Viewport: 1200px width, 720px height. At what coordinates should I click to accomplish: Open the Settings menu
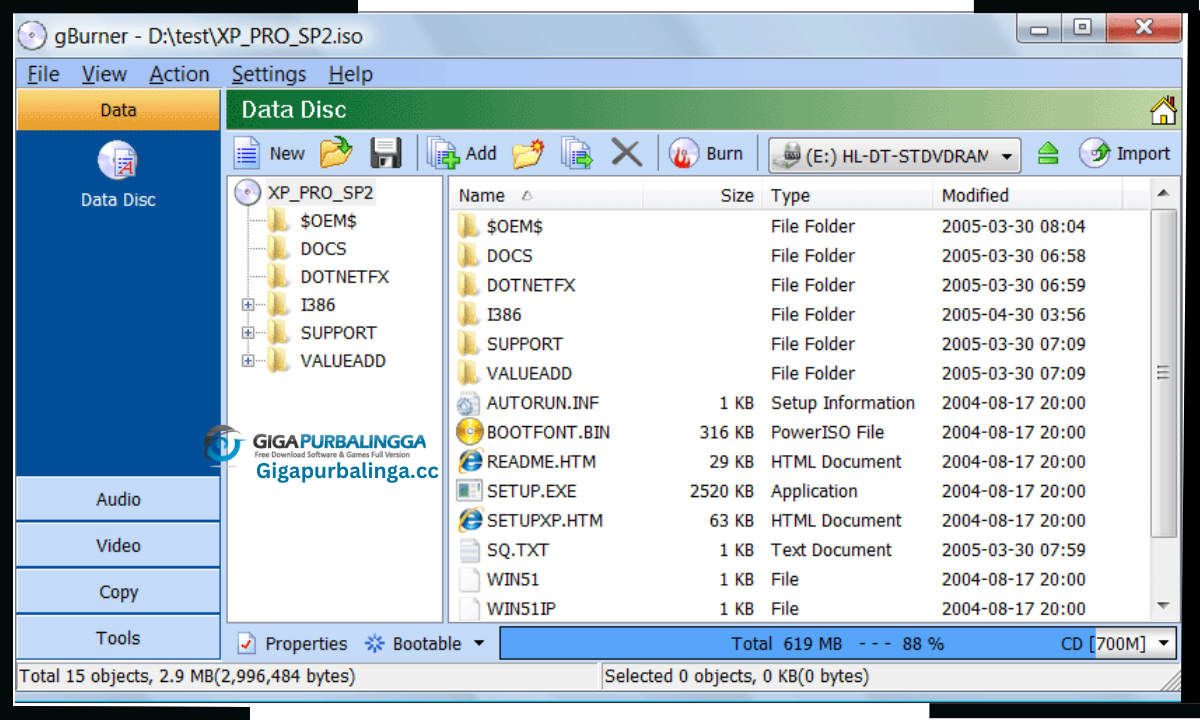tap(269, 74)
